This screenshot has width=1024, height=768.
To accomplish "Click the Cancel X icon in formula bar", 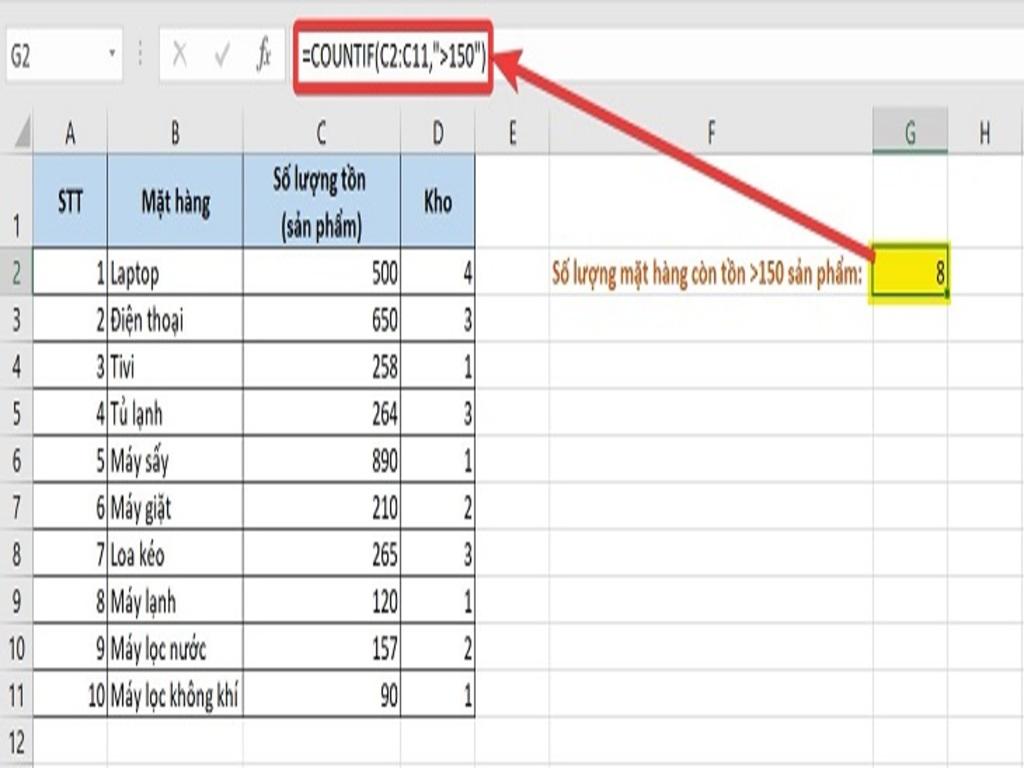I will pos(180,56).
